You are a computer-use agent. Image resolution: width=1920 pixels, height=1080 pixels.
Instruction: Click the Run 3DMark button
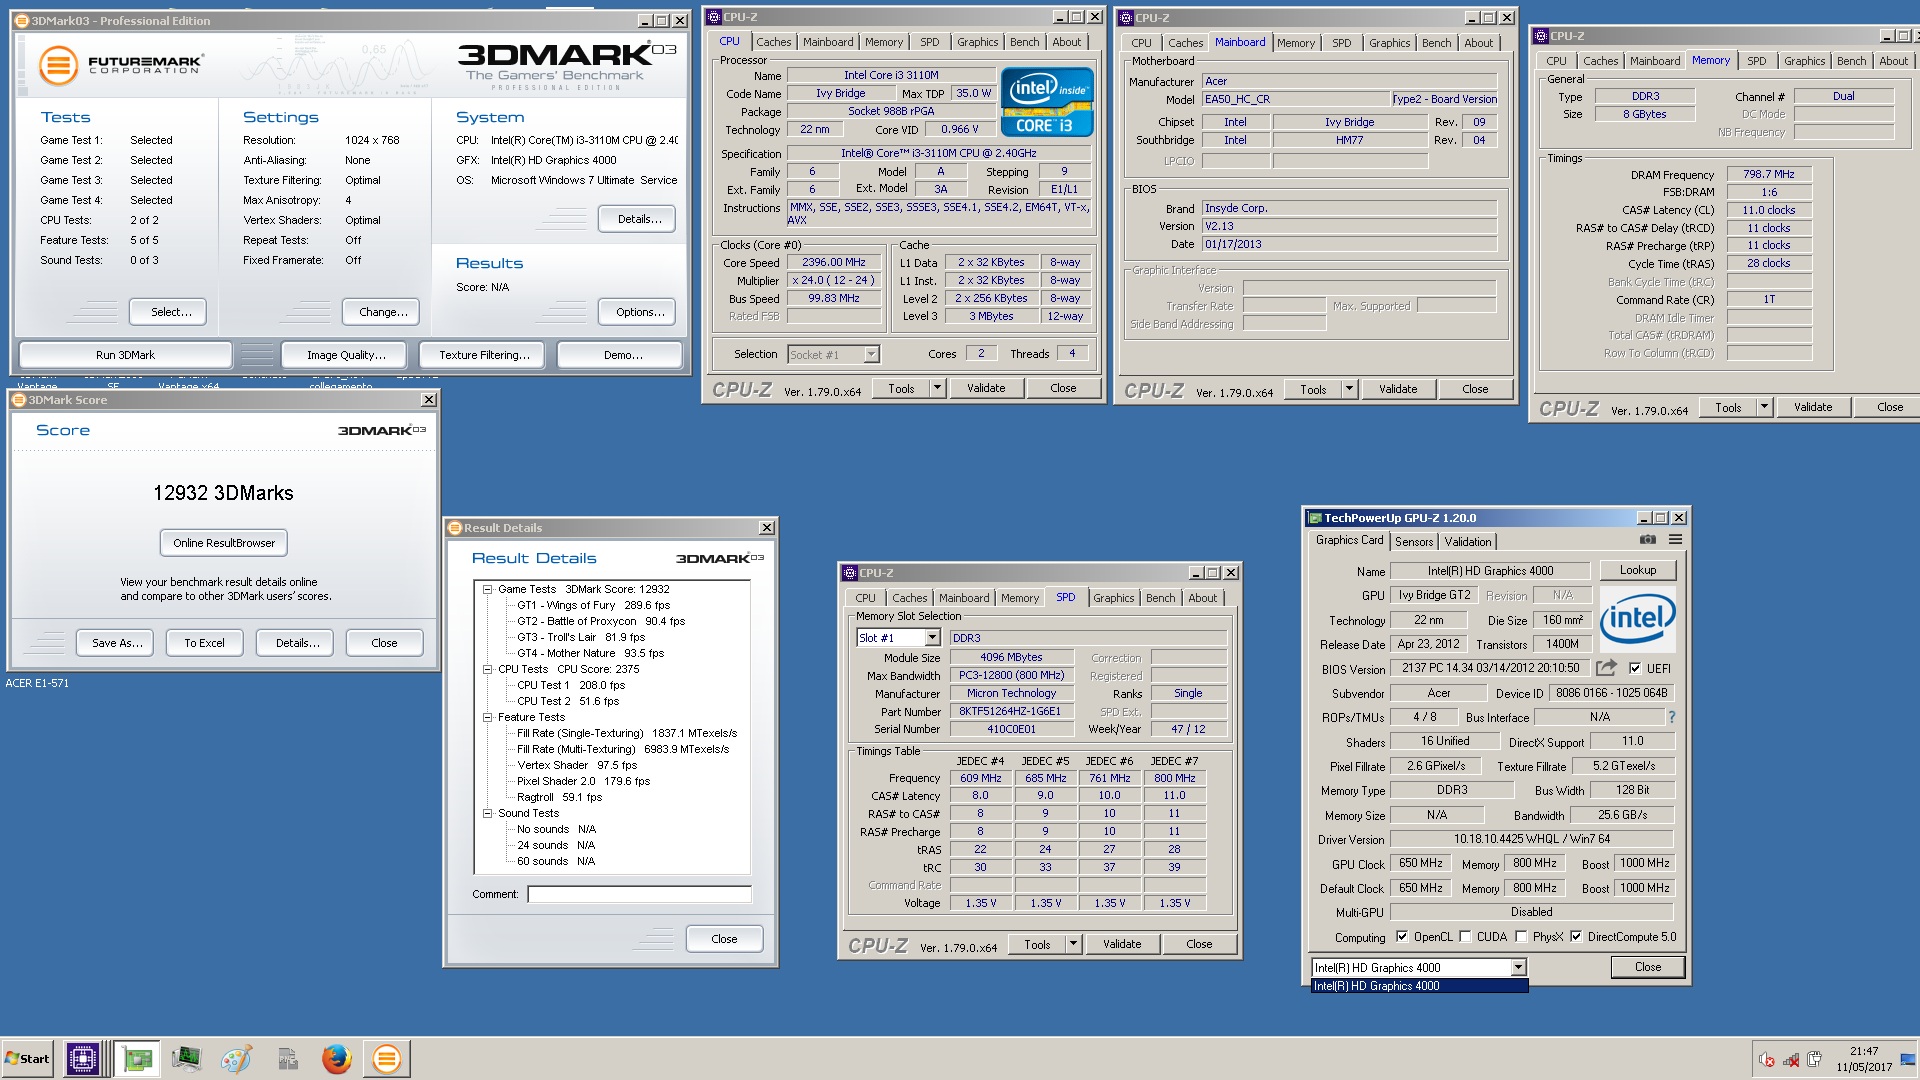pyautogui.click(x=125, y=355)
